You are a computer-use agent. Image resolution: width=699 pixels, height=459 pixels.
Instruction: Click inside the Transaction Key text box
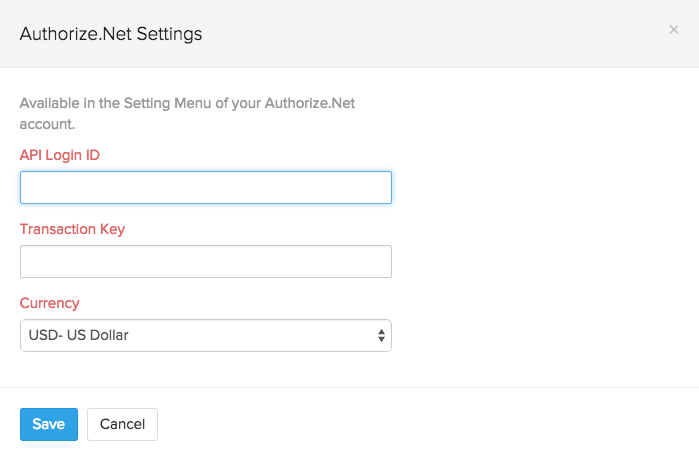(205, 262)
